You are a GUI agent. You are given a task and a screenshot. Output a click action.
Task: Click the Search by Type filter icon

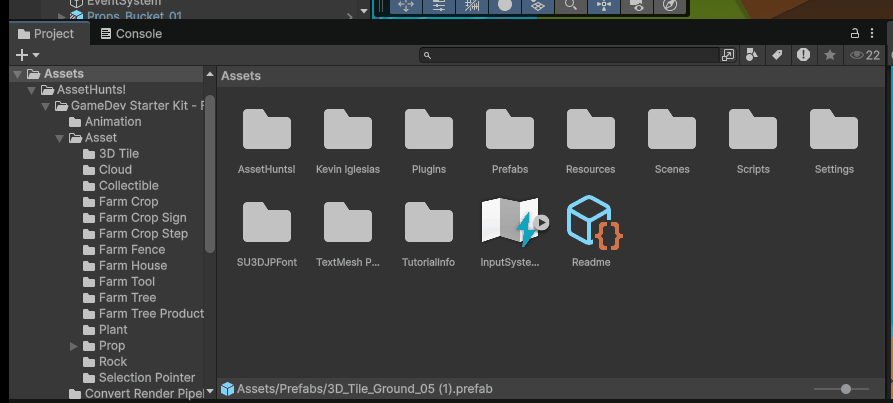pos(751,55)
